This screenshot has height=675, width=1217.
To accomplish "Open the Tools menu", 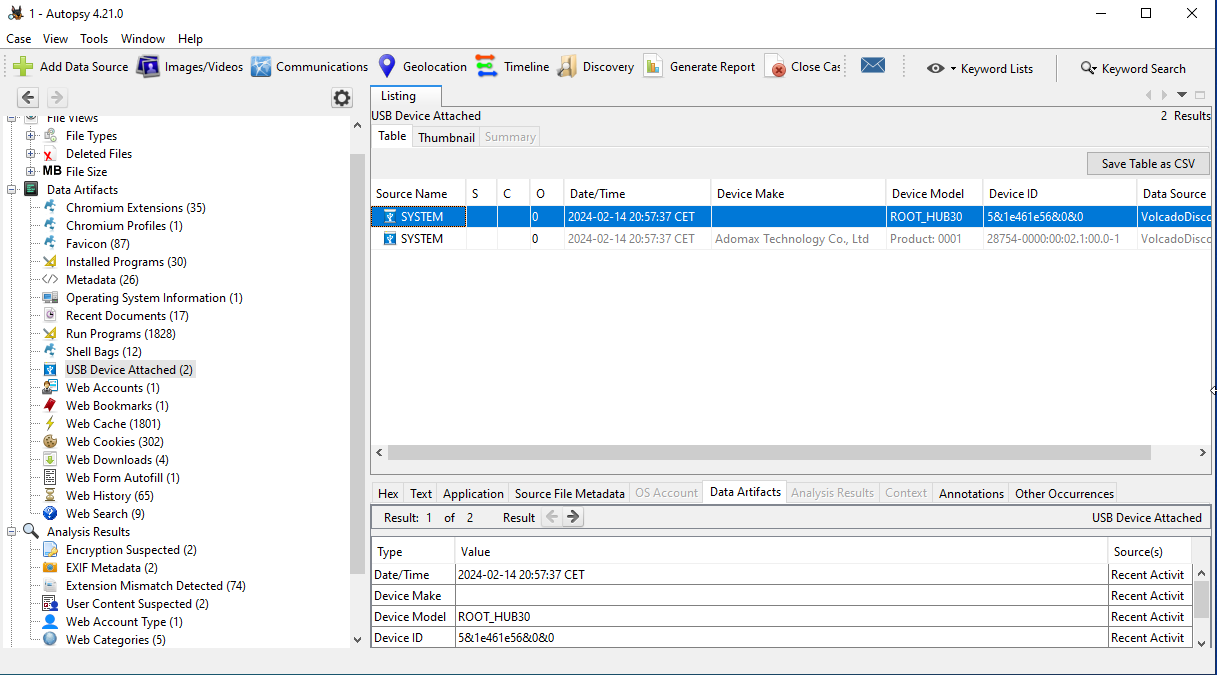I will (x=94, y=39).
